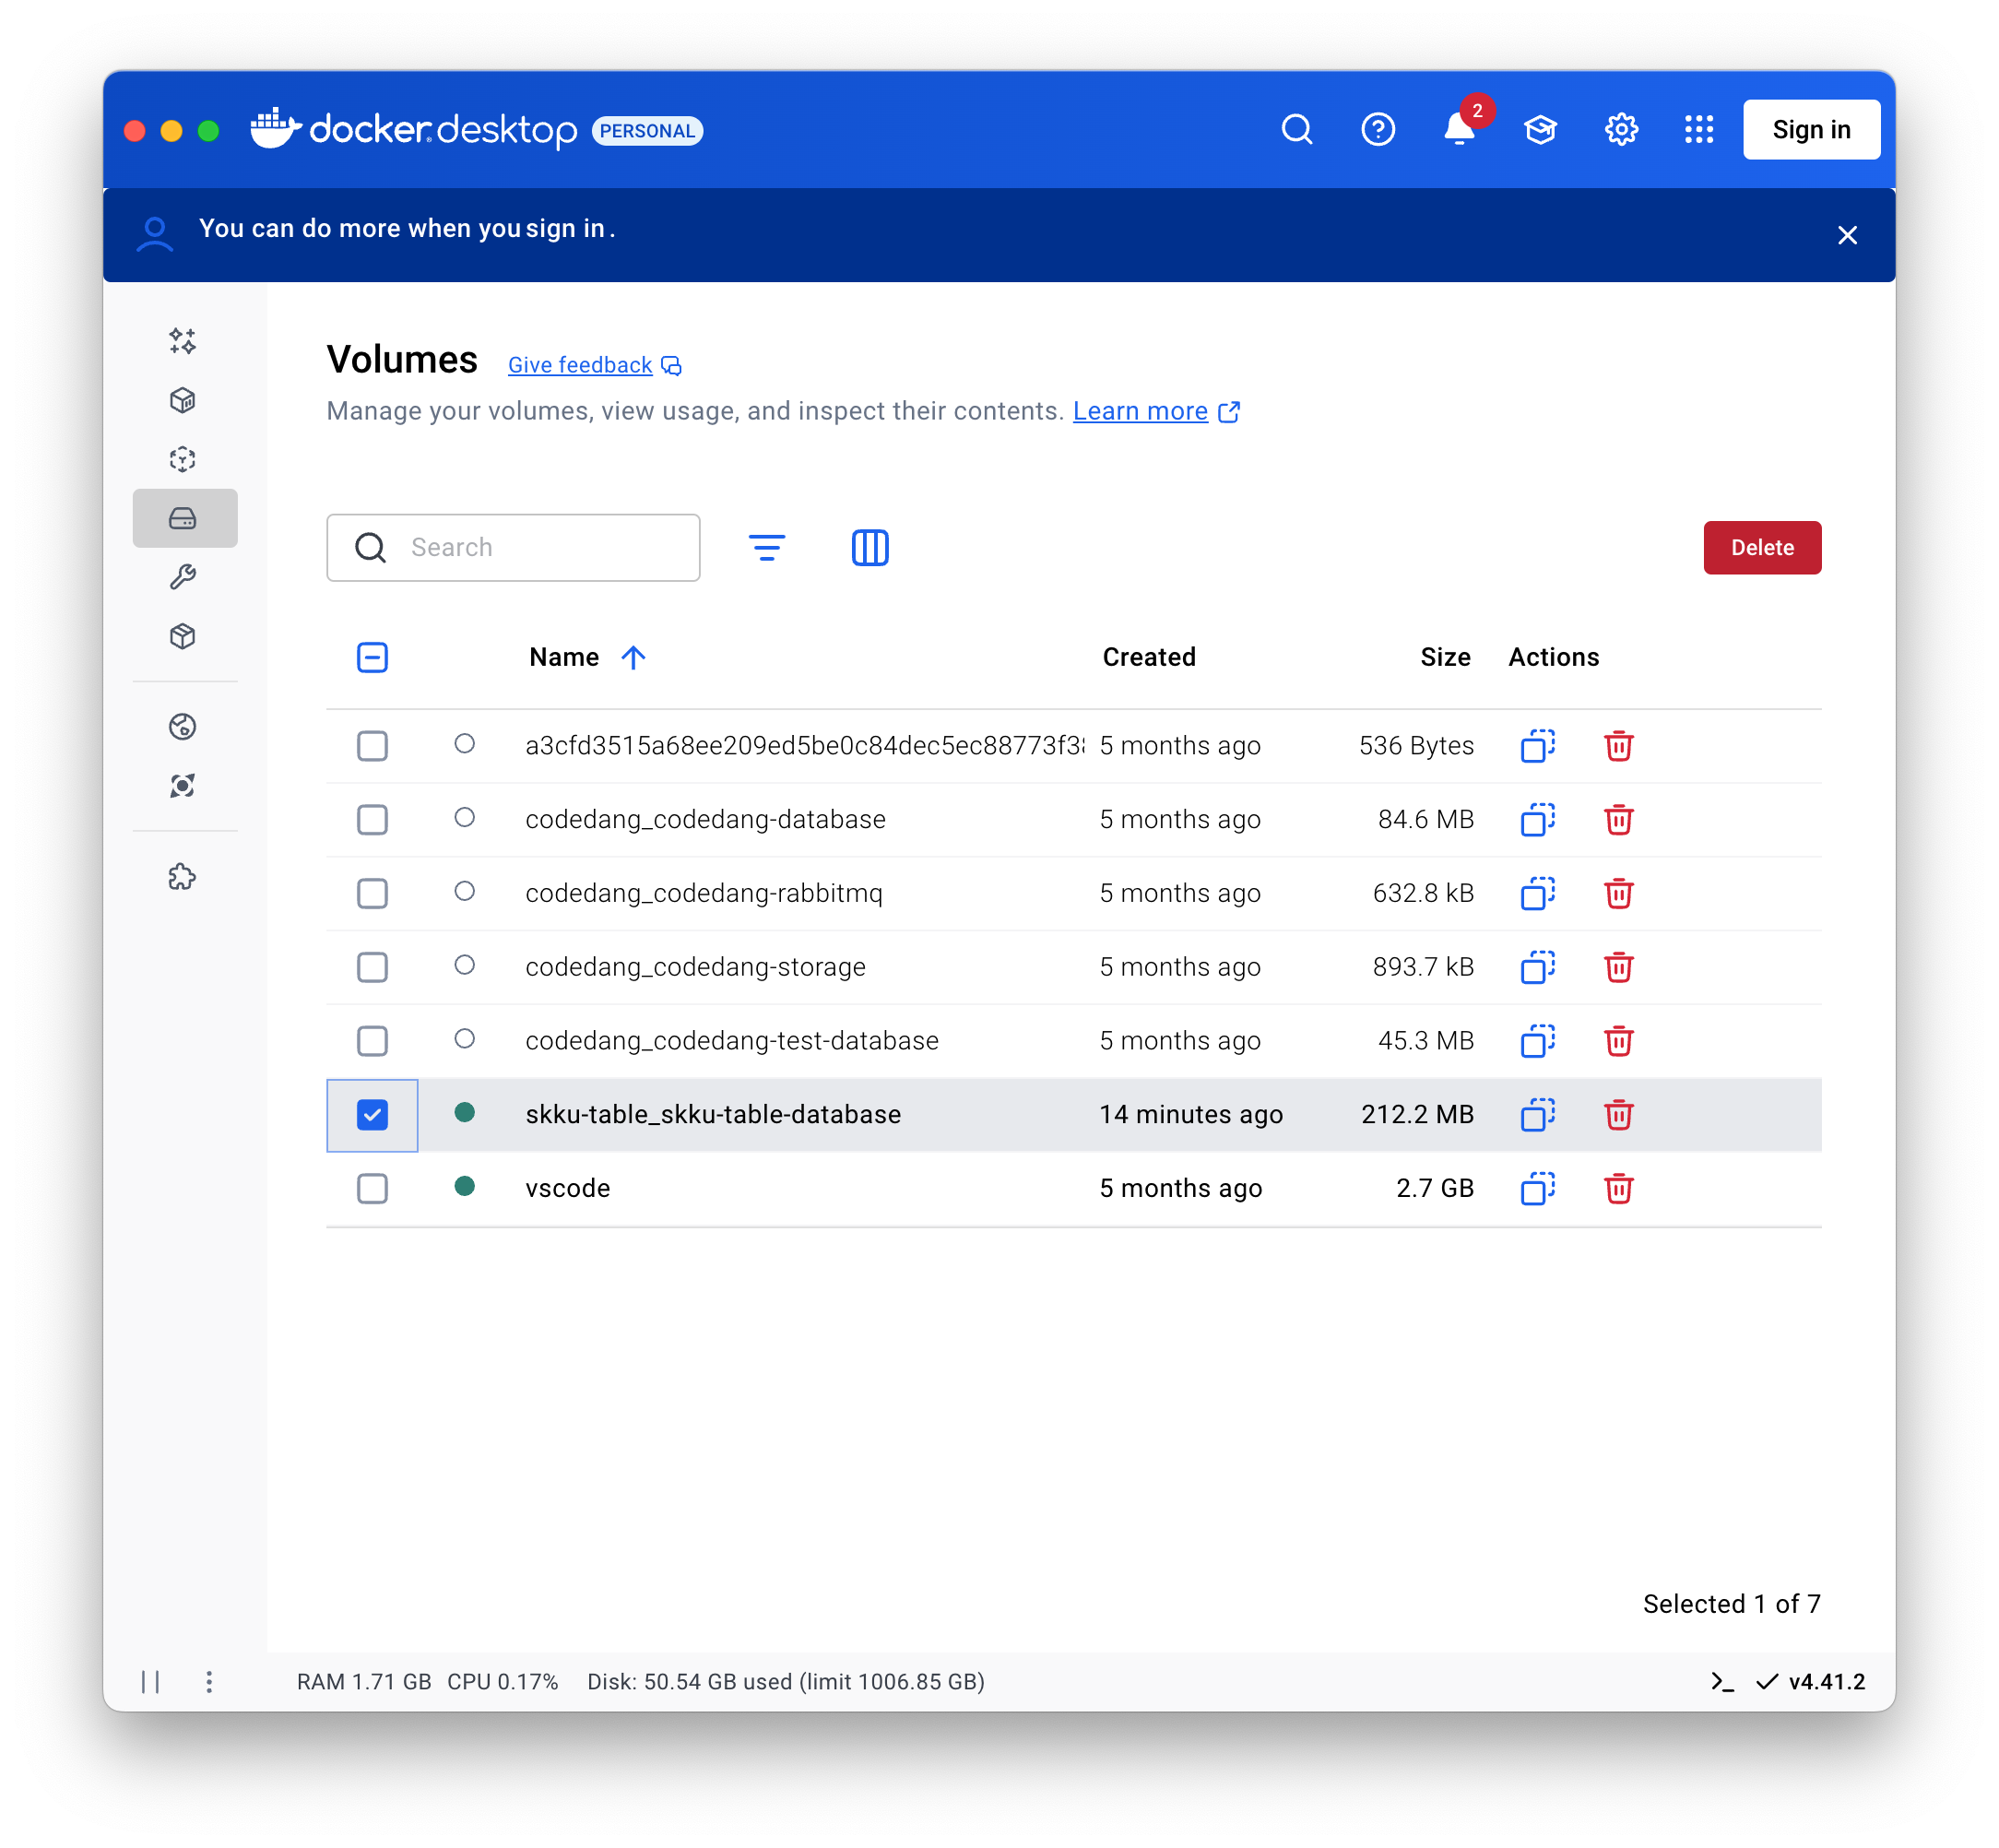Image resolution: width=1999 pixels, height=1848 pixels.
Task: Delete vscode volume with trash icon
Action: (x=1618, y=1189)
